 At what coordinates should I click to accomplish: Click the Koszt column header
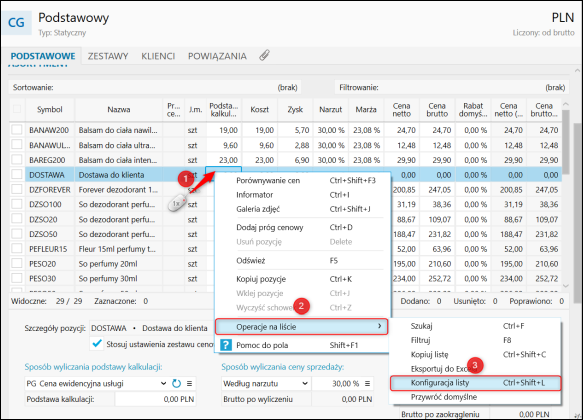260,110
